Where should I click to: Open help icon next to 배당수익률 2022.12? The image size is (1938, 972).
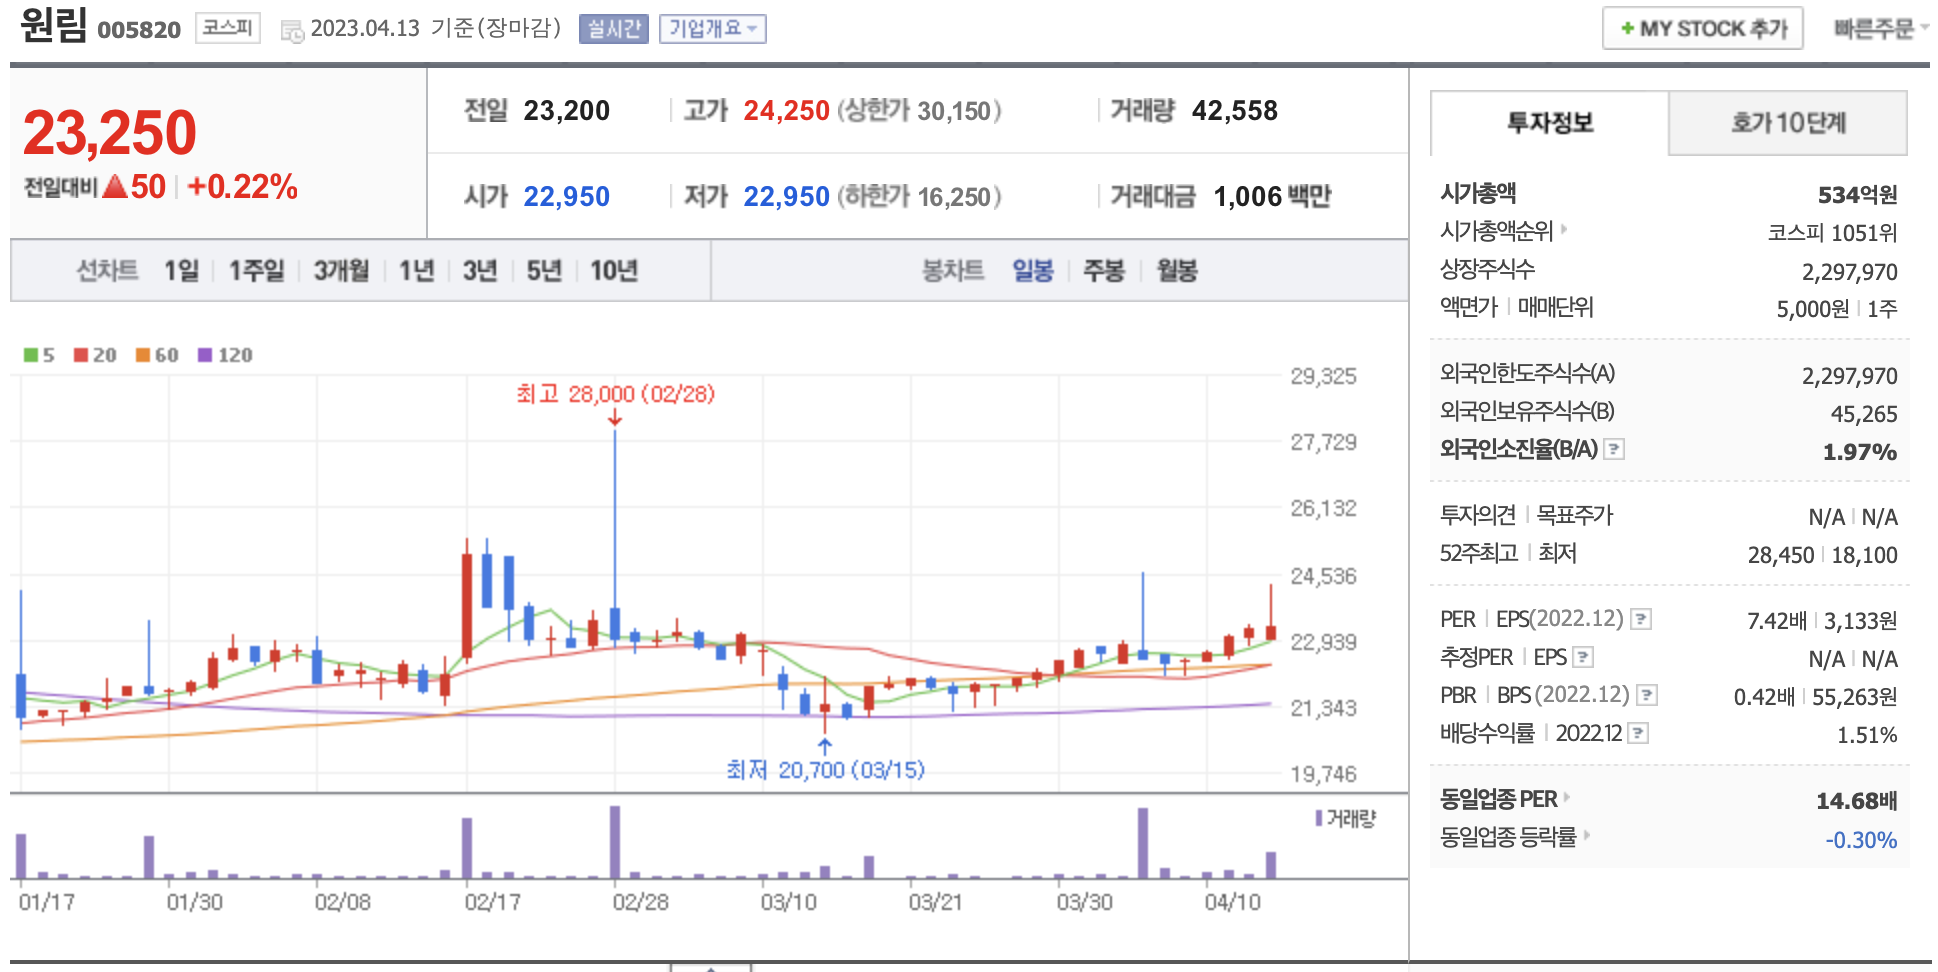1638,733
